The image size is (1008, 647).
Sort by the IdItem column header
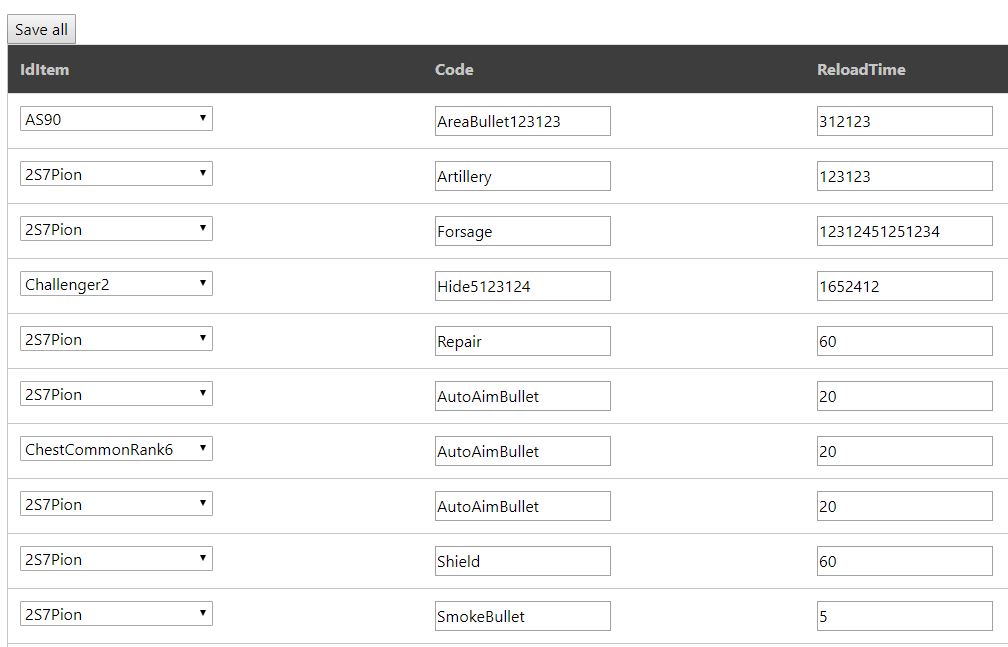[x=44, y=70]
